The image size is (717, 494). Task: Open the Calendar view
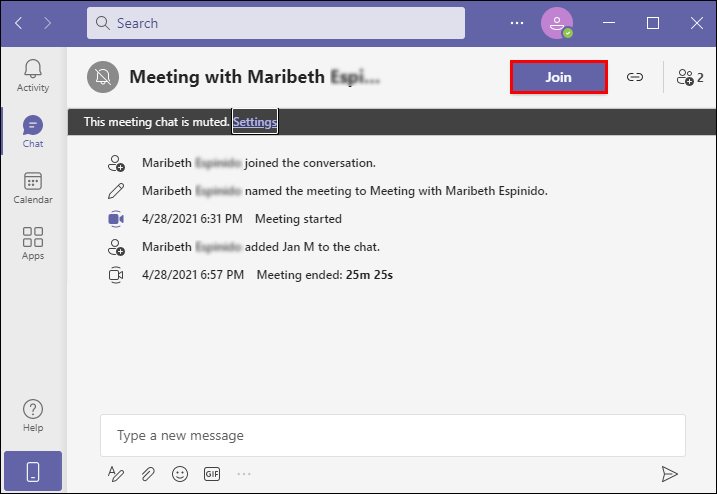pos(33,187)
